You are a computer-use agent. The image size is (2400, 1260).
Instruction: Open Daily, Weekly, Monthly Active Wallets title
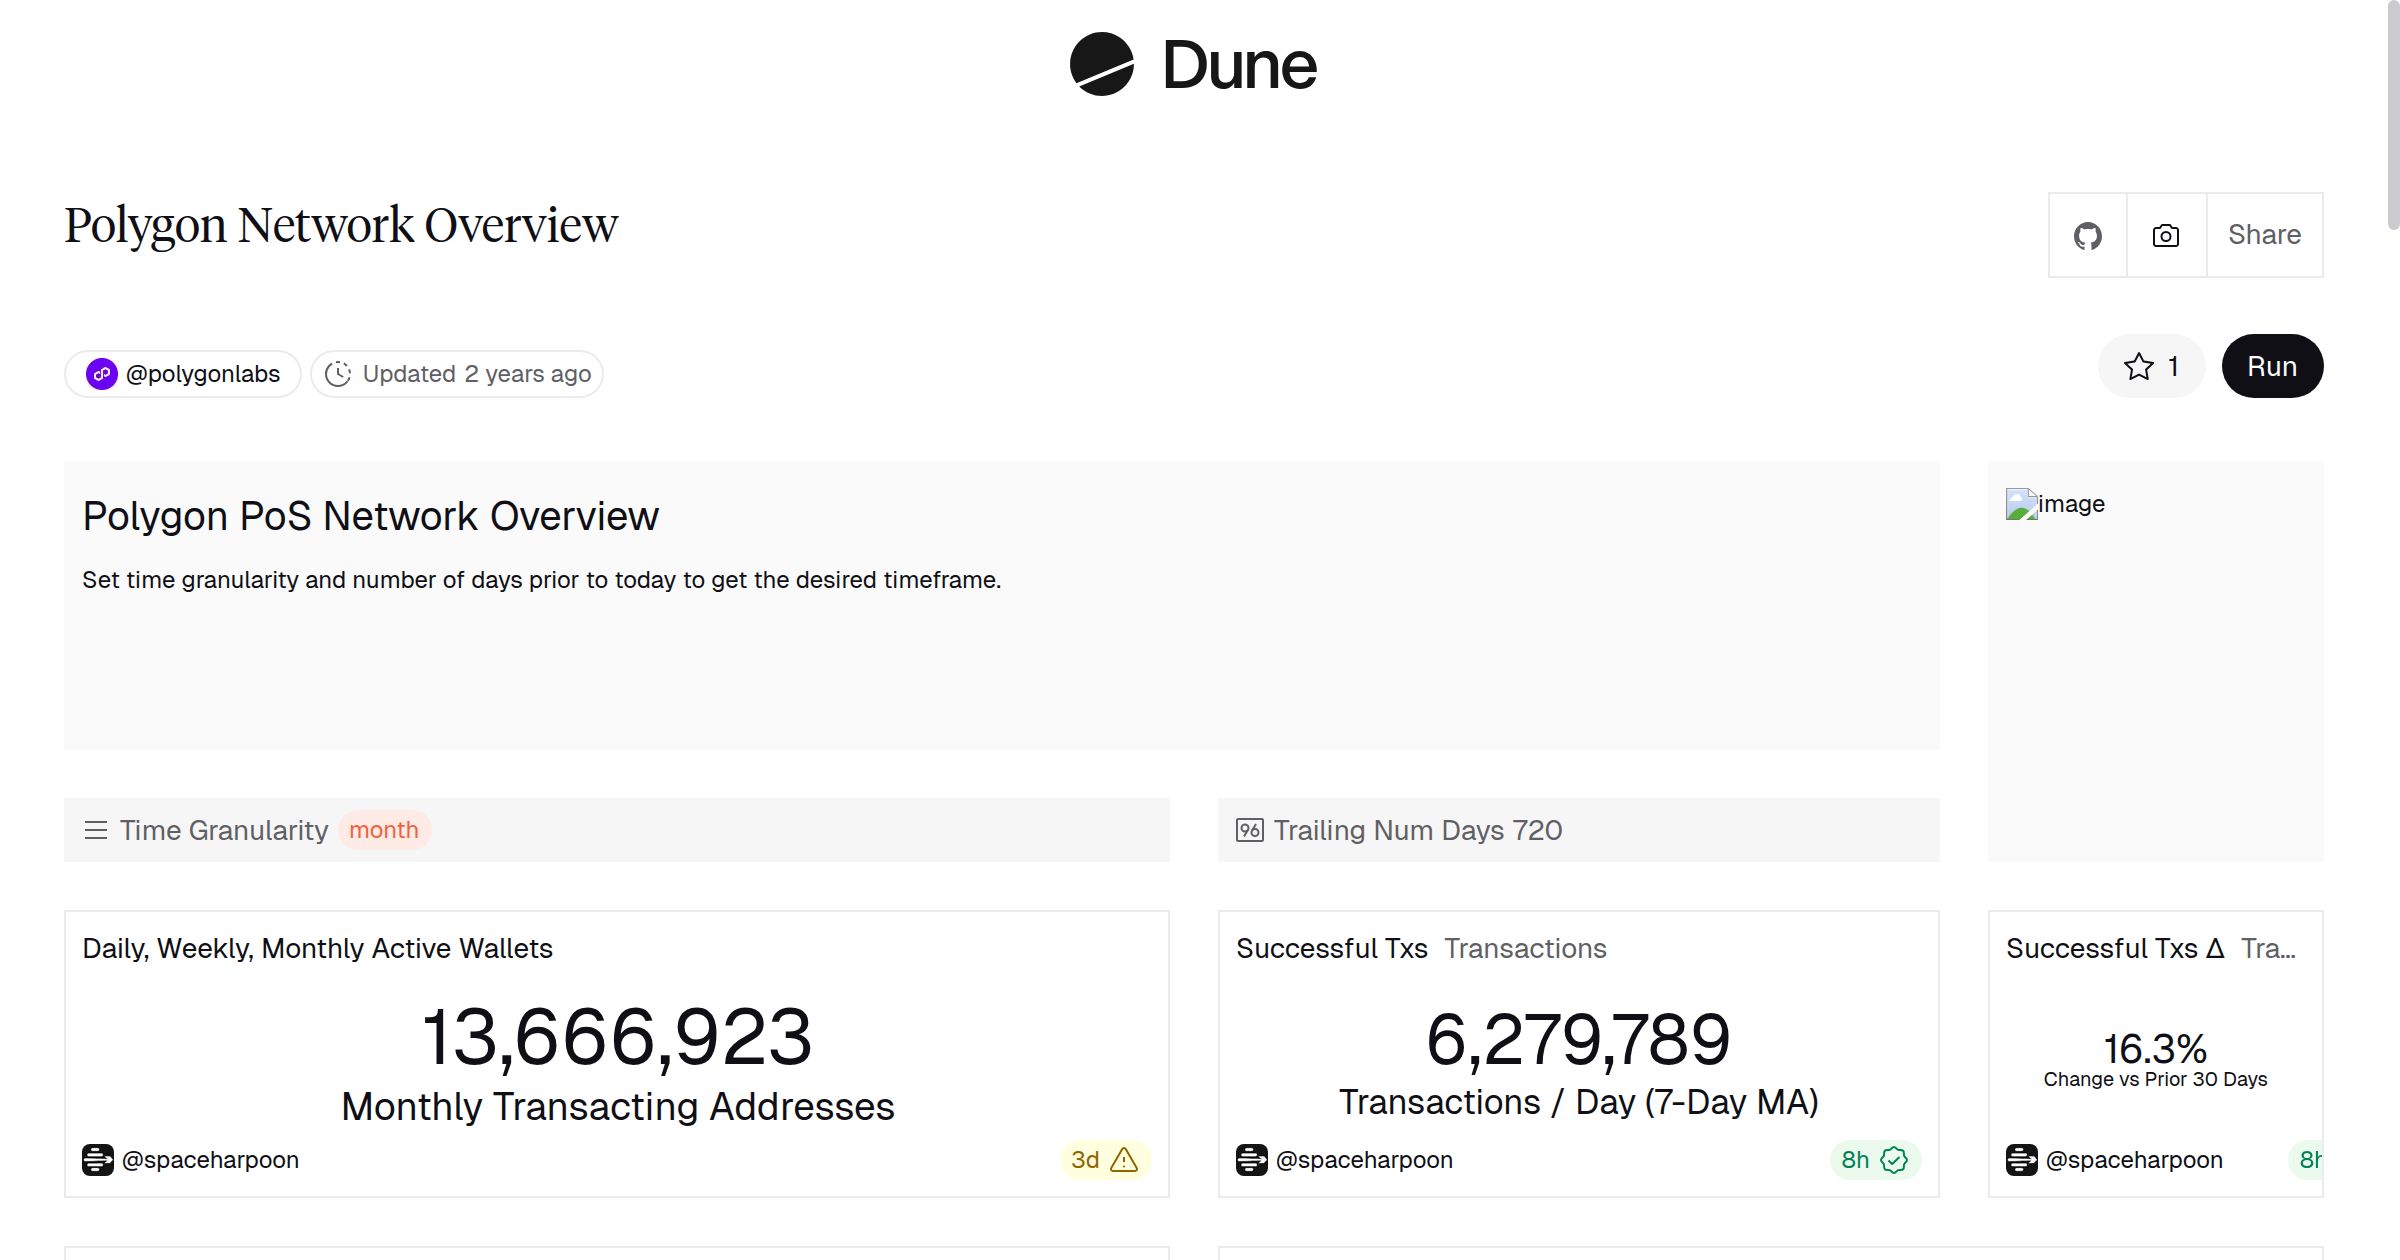click(x=317, y=948)
